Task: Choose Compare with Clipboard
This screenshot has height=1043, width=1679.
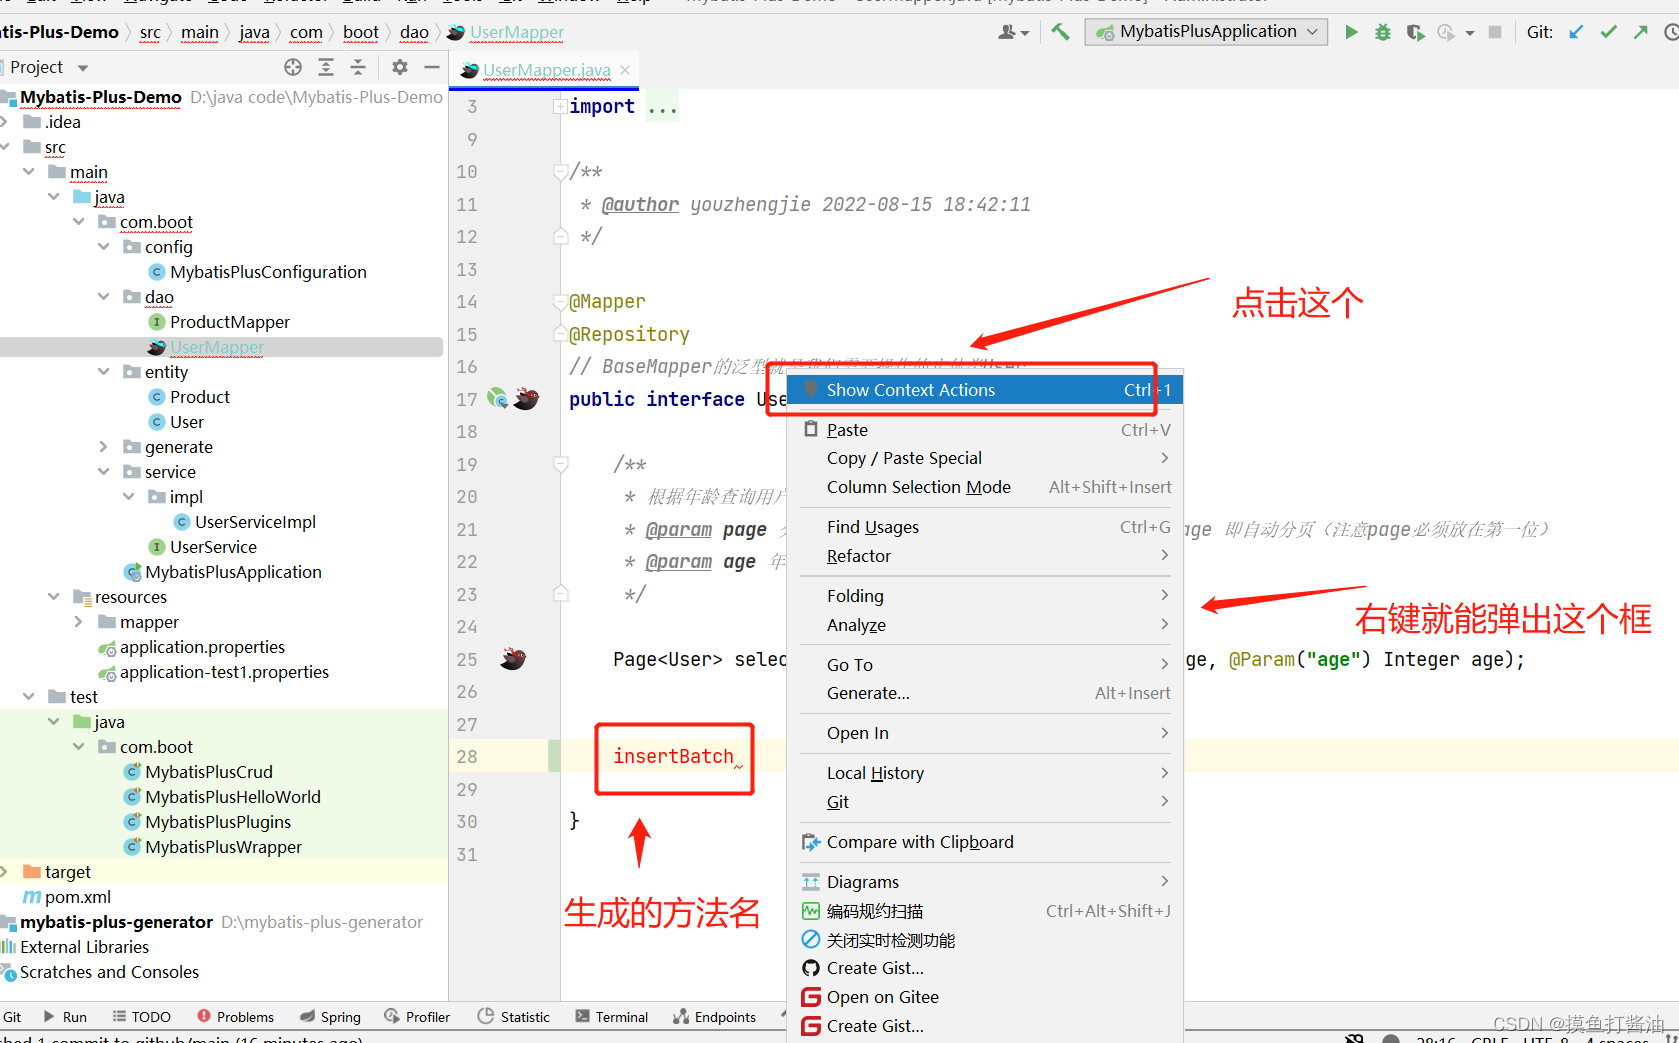Action: click(x=985, y=842)
